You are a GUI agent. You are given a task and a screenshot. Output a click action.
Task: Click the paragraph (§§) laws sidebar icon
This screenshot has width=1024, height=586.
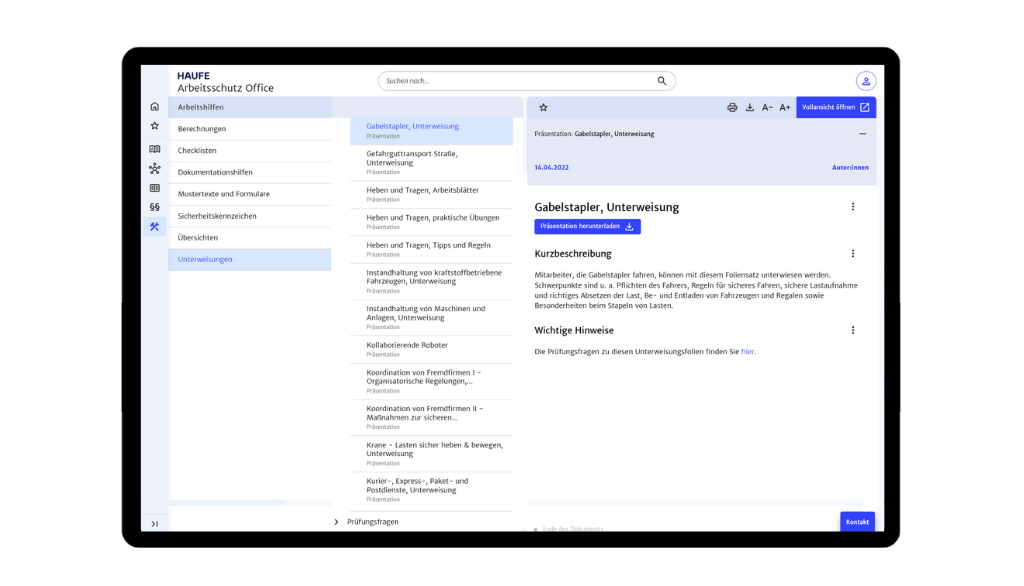pos(154,207)
